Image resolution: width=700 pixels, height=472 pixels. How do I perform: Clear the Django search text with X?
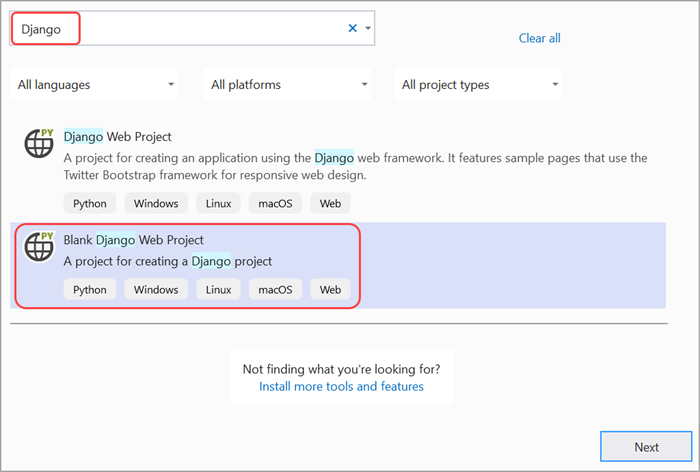pyautogui.click(x=352, y=28)
